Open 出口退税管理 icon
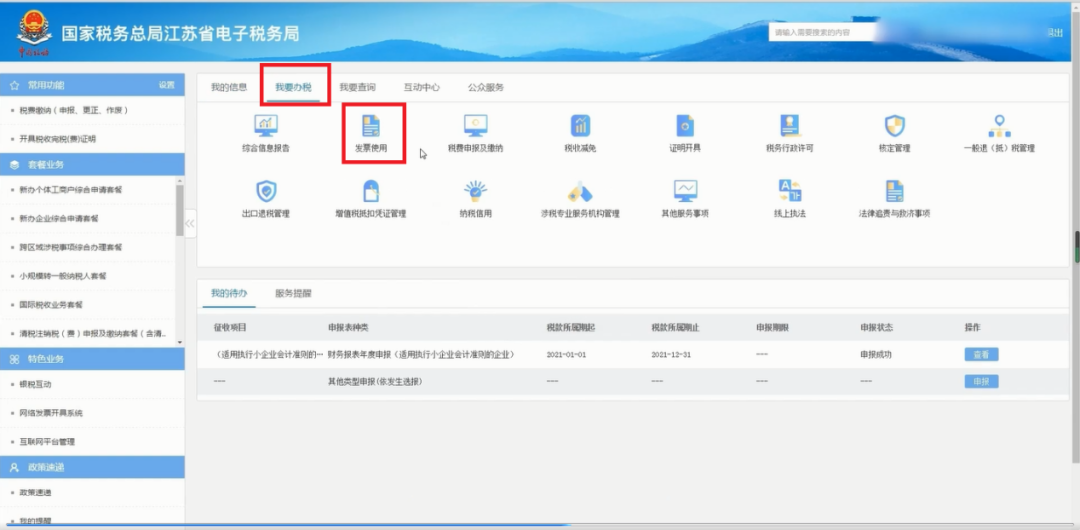The height and width of the screenshot is (530, 1080). (x=265, y=191)
